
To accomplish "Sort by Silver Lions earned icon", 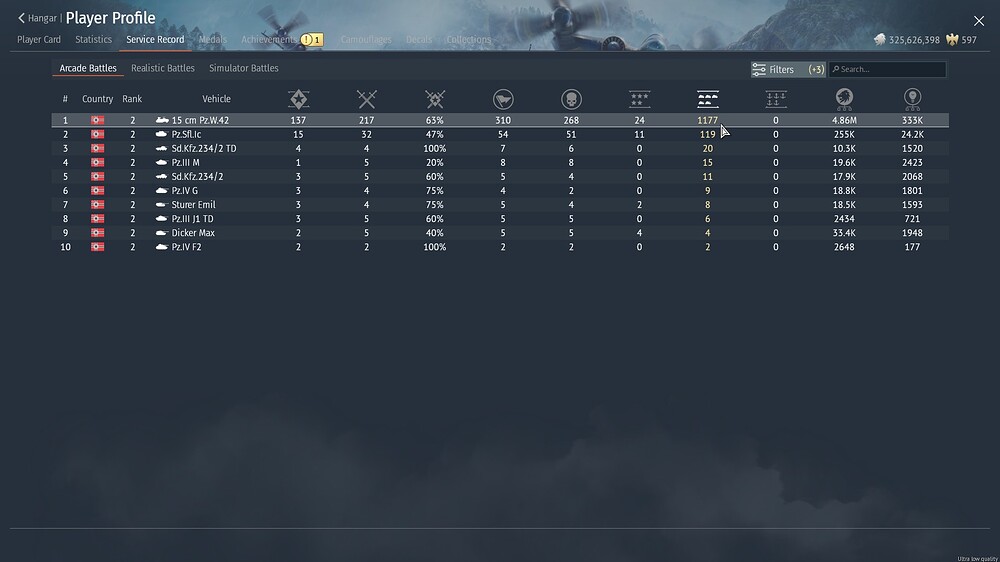I will (x=844, y=99).
